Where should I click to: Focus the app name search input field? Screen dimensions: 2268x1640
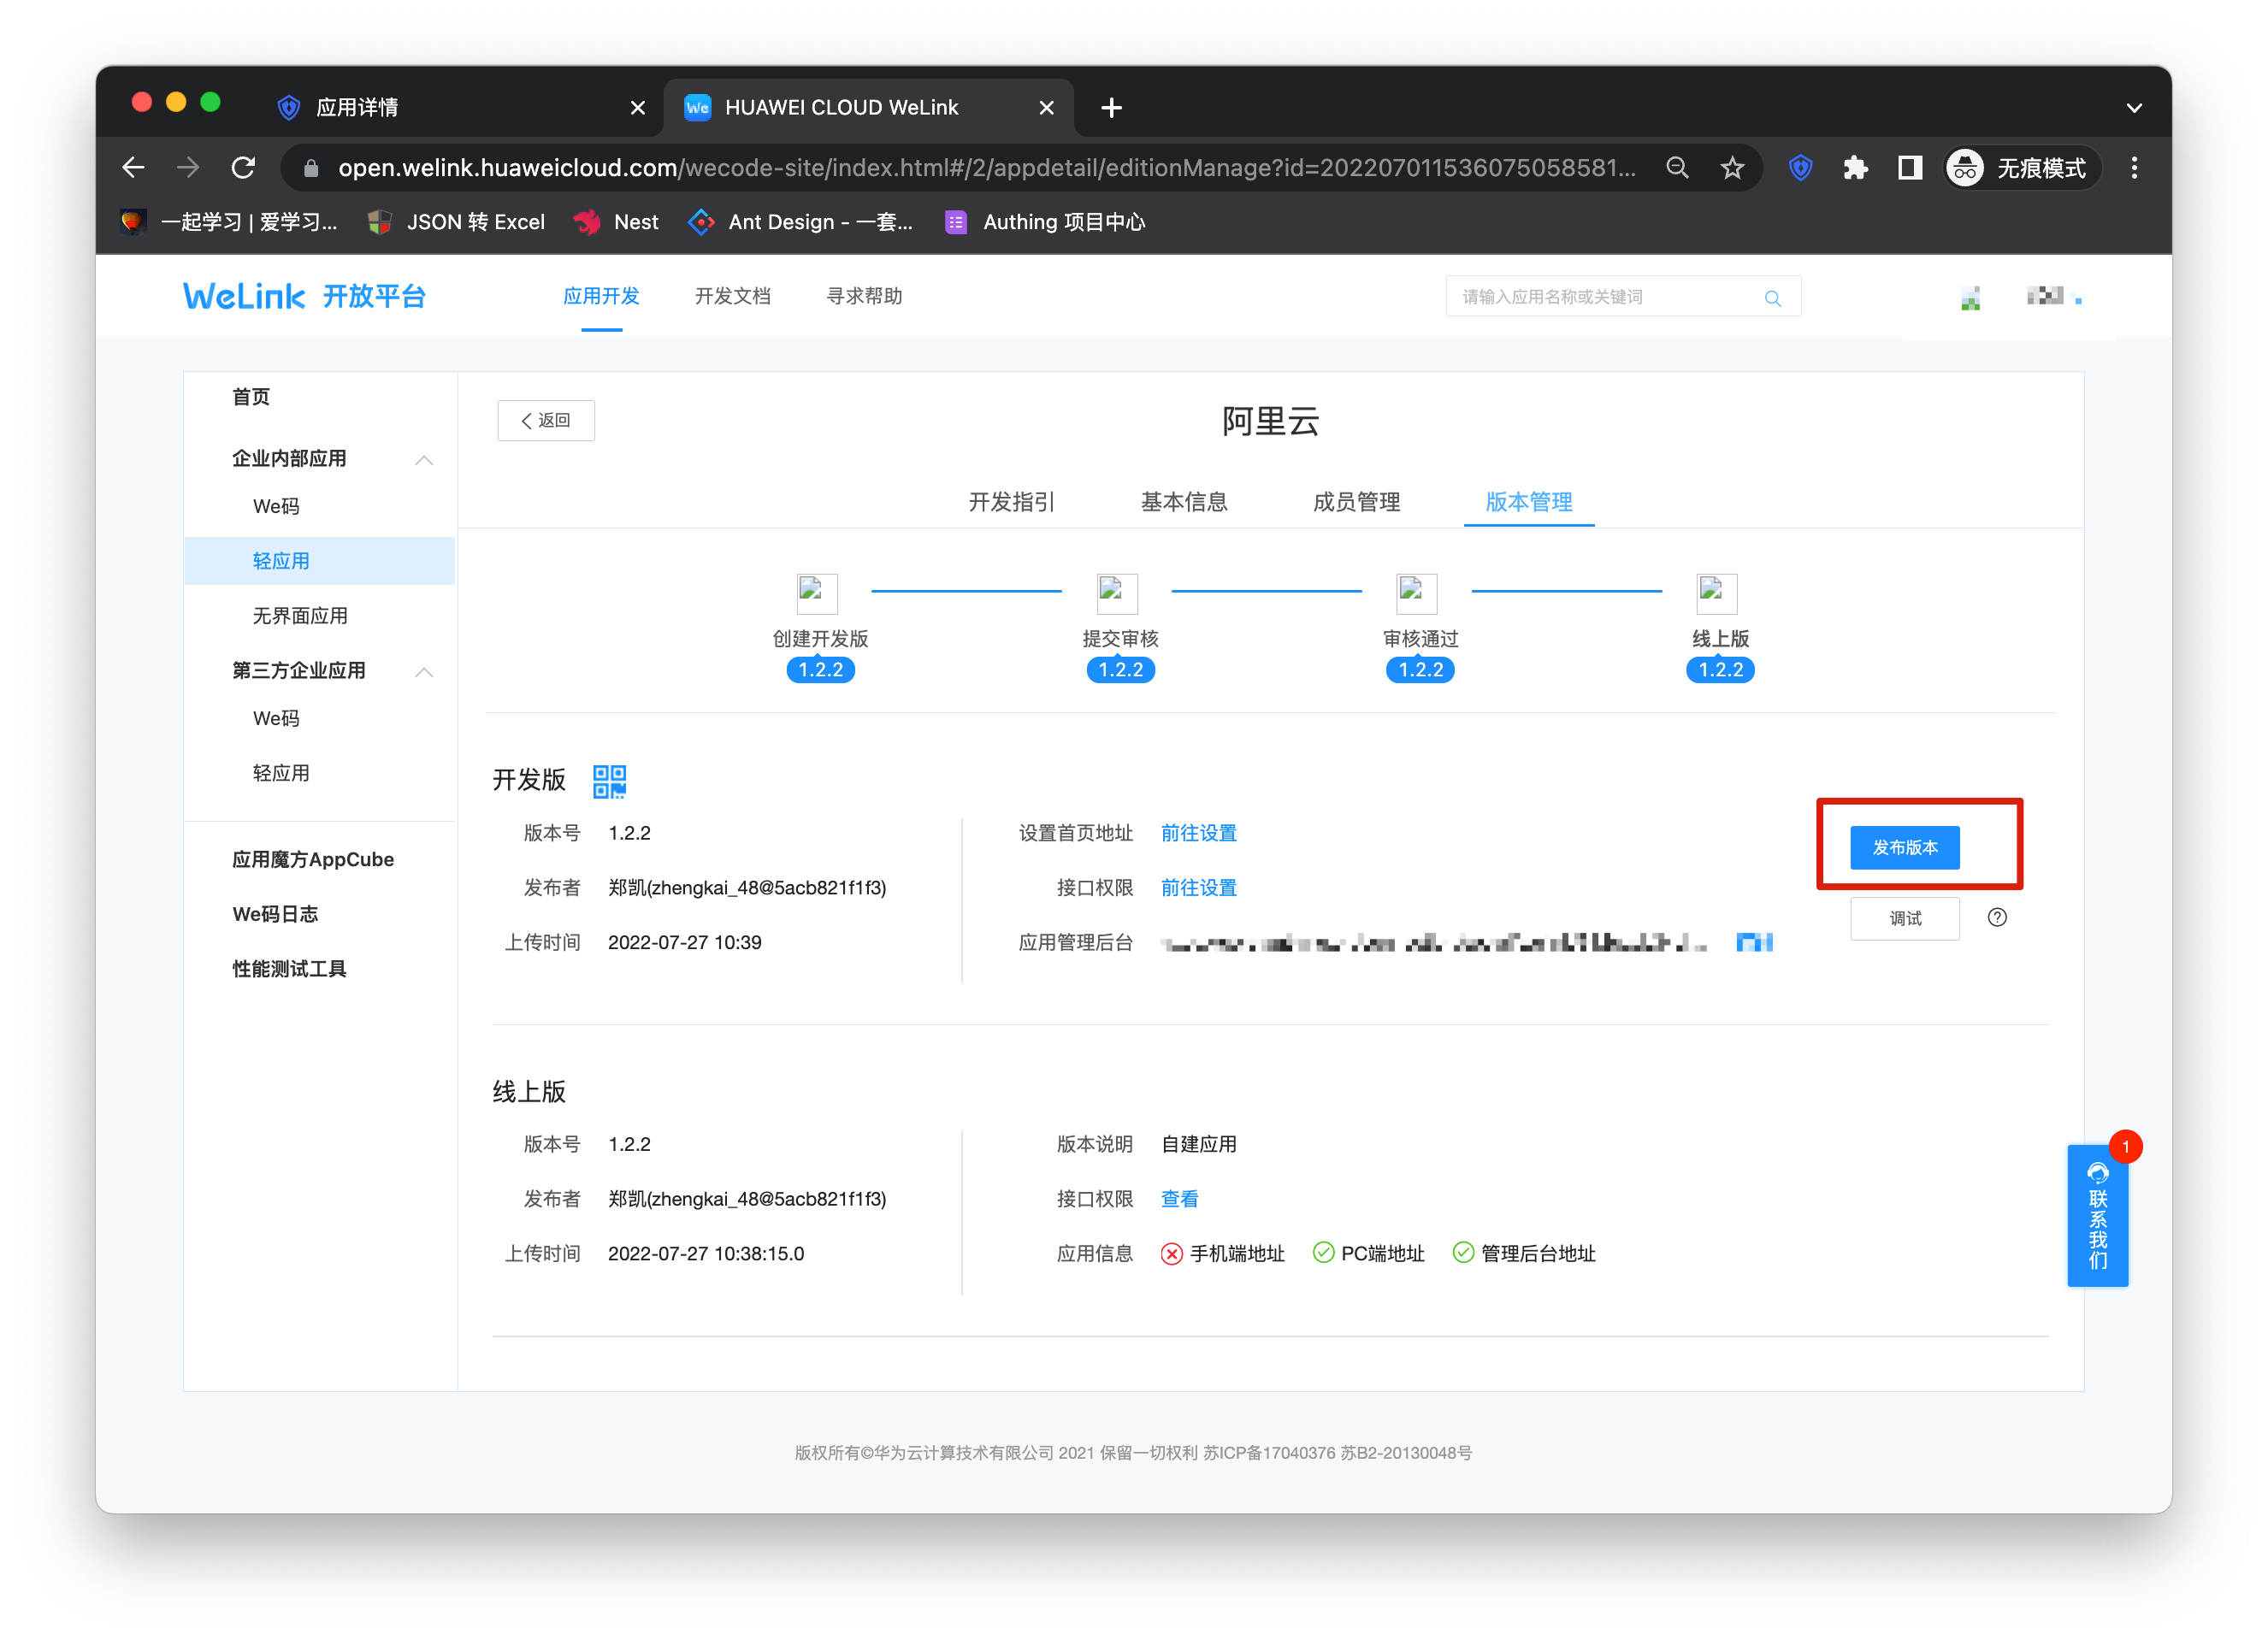point(1600,297)
